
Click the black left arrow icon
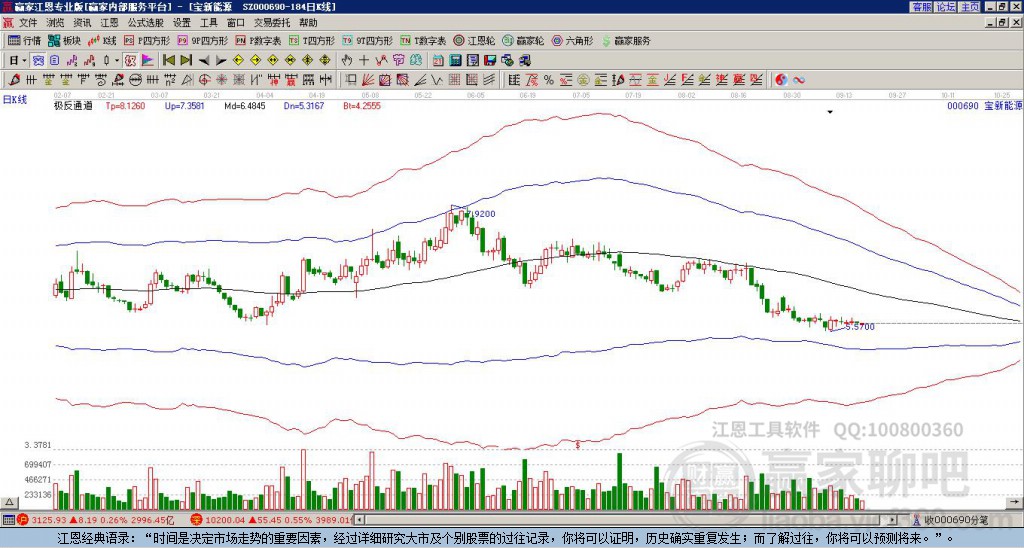pyautogui.click(x=204, y=60)
